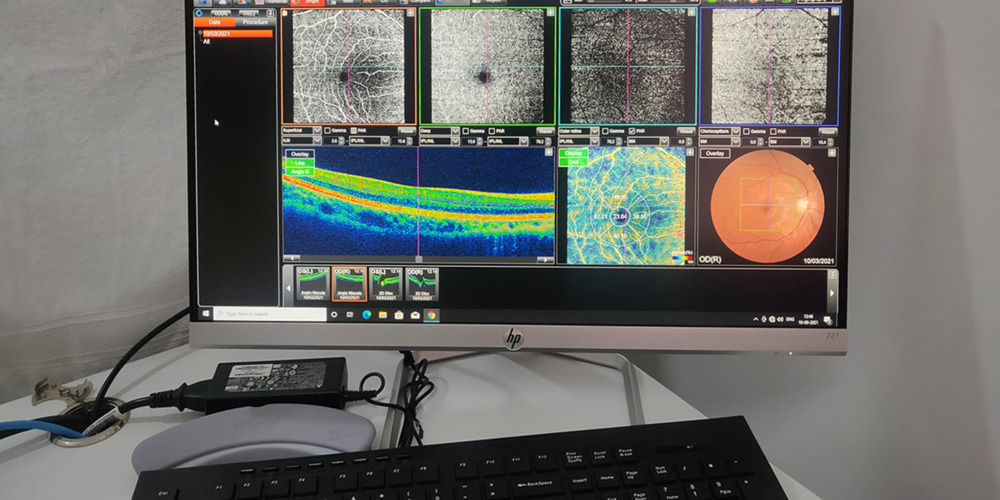
Task: Enable Gamma checkbox under Superficial image
Action: [x=328, y=130]
